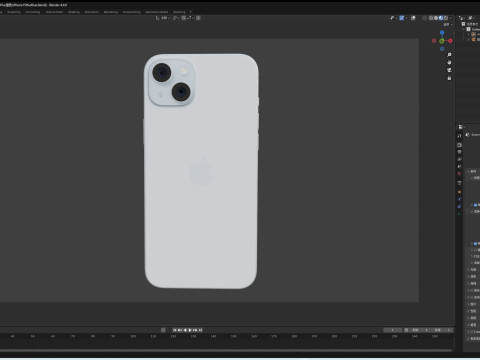Open the green Object Data properties tab
480x360 pixels.
click(x=459, y=213)
